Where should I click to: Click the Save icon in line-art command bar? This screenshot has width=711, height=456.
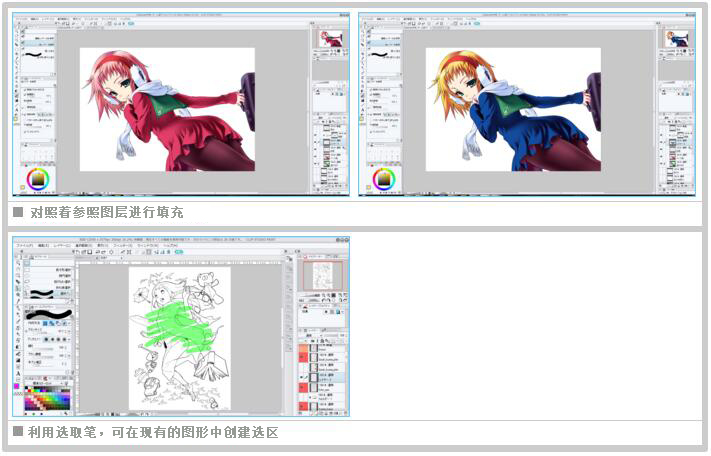coord(90,252)
